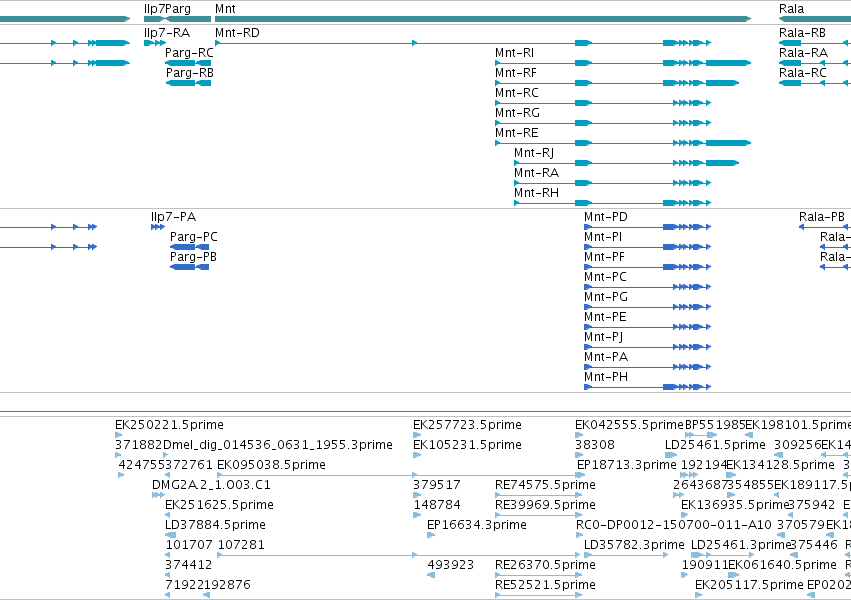Select EST EK134128.5prime
This screenshot has height=600, width=851.
(x=780, y=465)
